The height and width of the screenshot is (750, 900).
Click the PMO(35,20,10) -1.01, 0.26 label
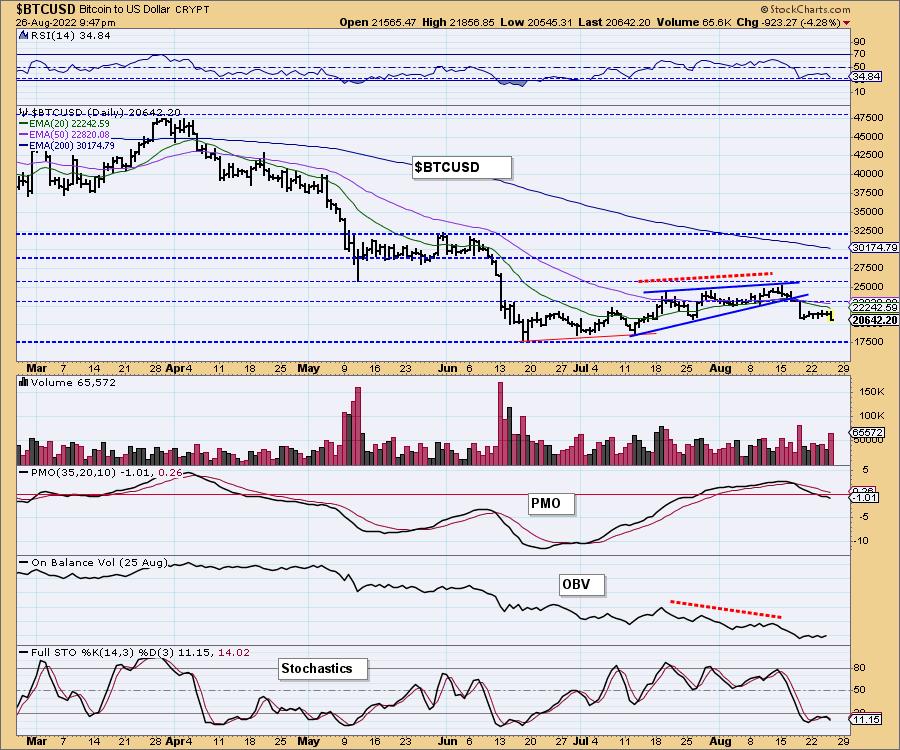tap(106, 473)
